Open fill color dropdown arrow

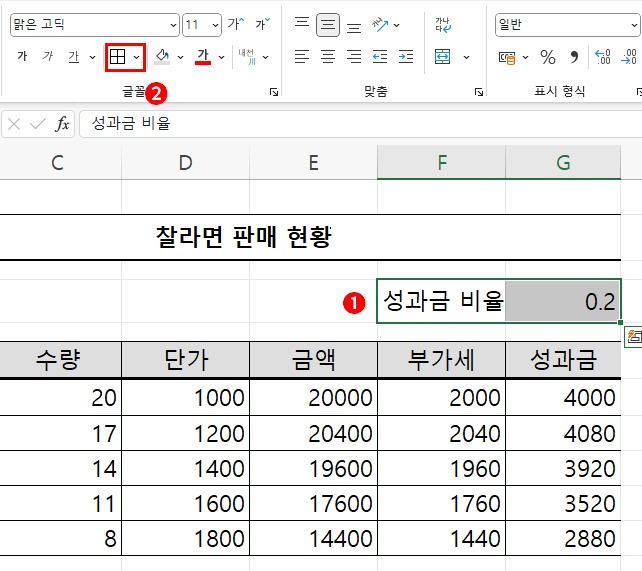181,57
